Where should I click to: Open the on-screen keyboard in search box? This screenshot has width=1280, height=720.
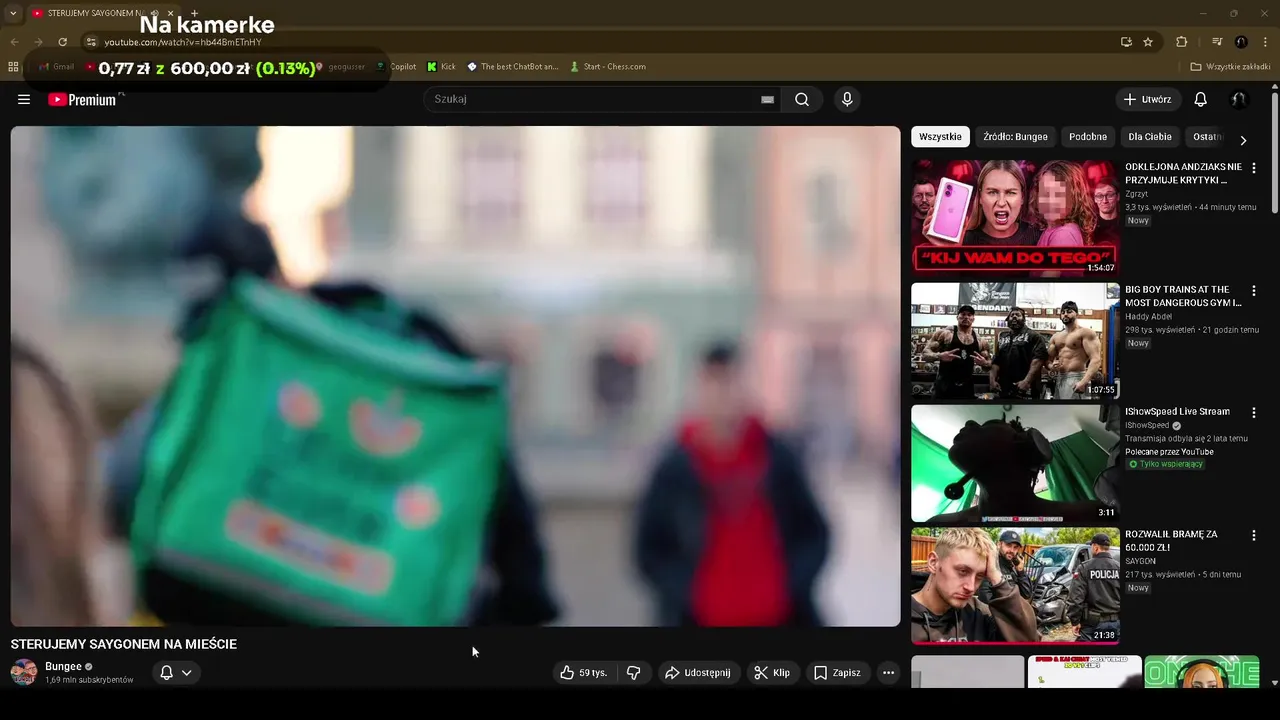tap(767, 100)
